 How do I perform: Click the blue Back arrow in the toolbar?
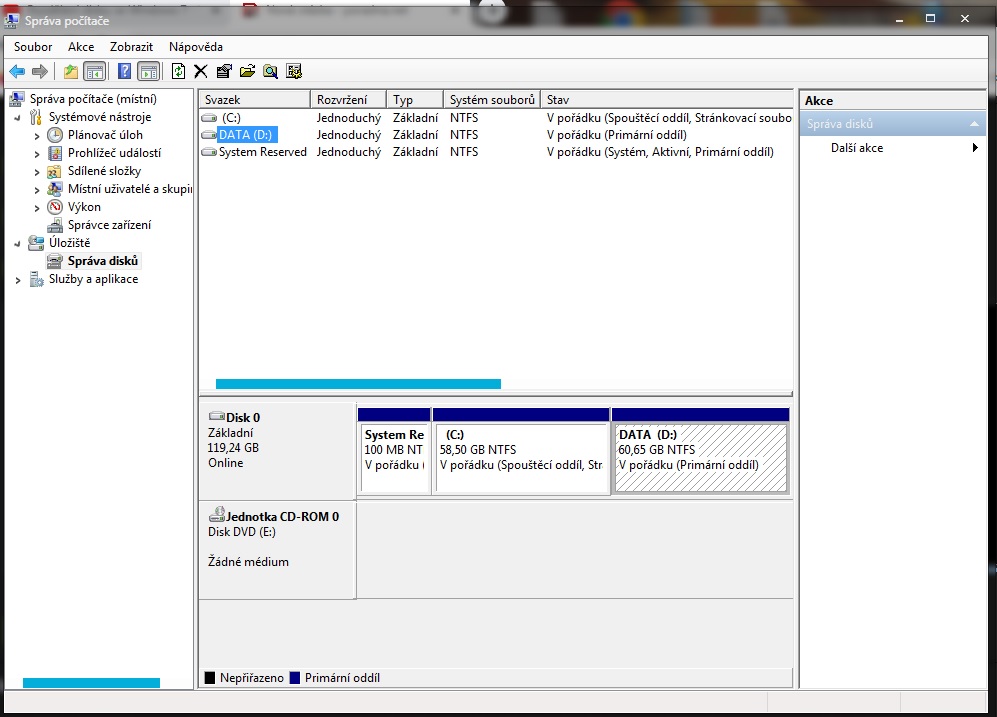tap(17, 71)
